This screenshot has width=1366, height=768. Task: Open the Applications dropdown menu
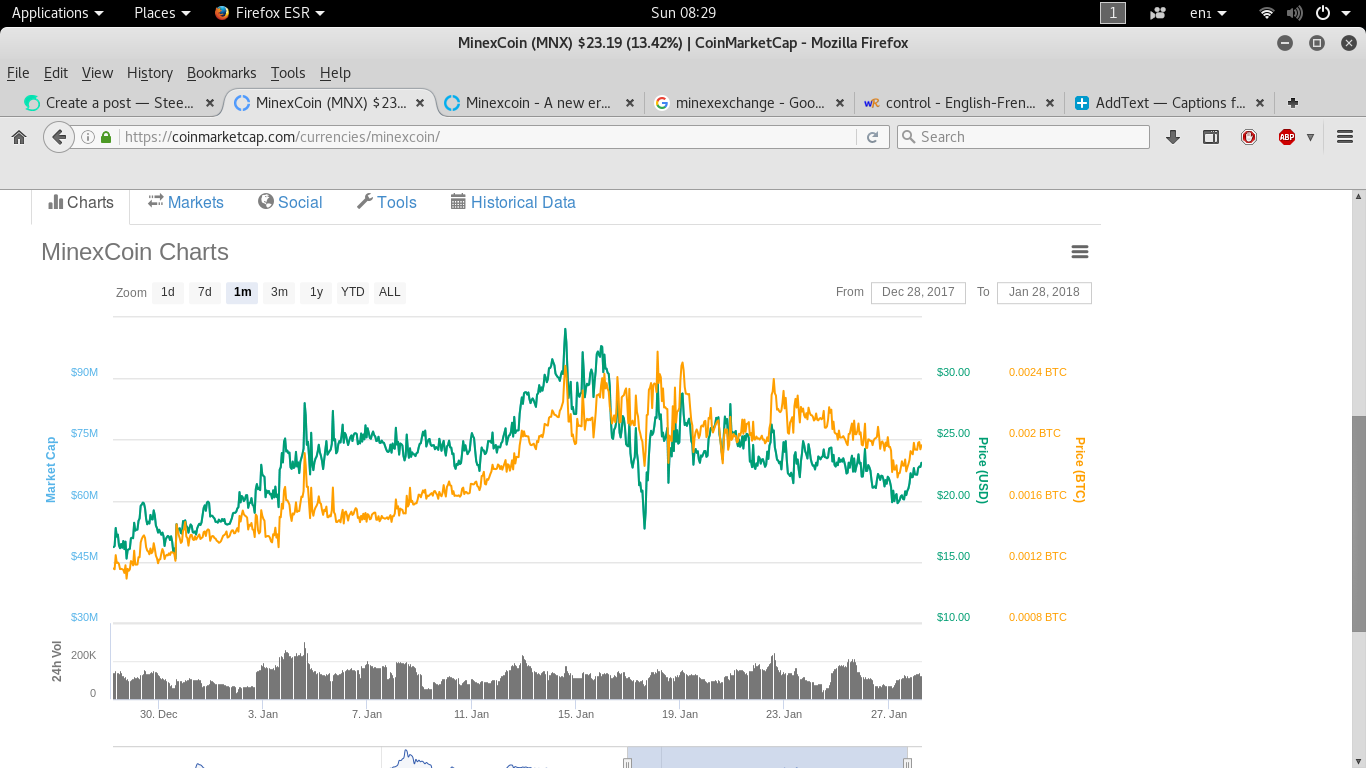[x=57, y=13]
